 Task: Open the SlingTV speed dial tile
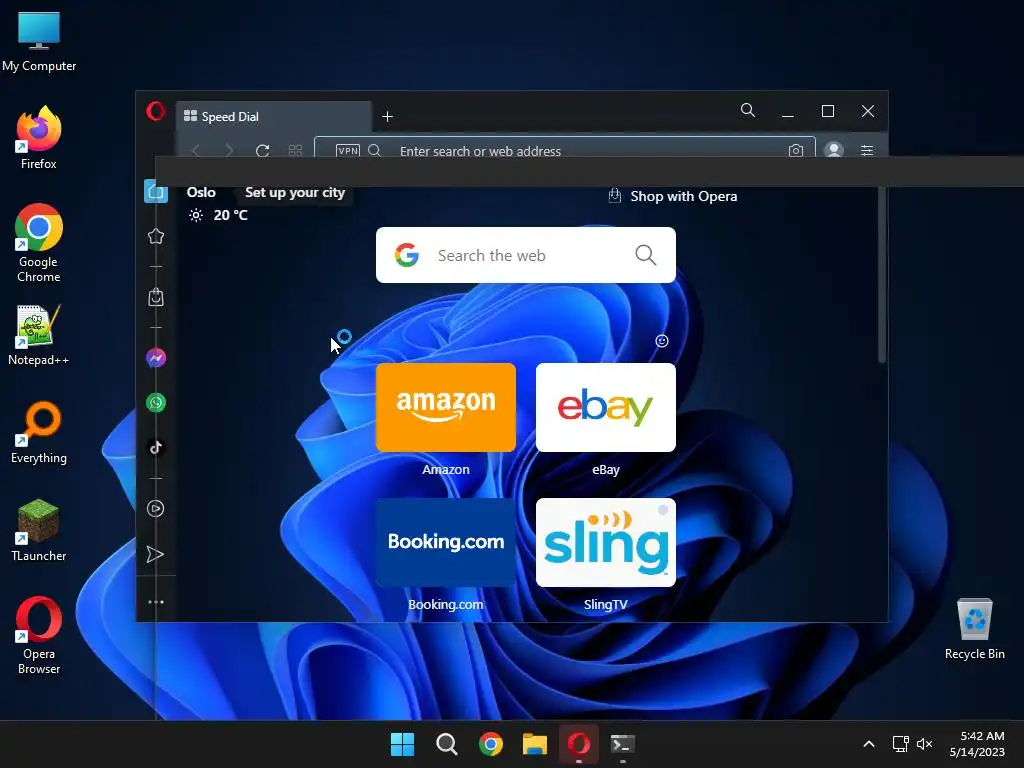click(x=606, y=543)
